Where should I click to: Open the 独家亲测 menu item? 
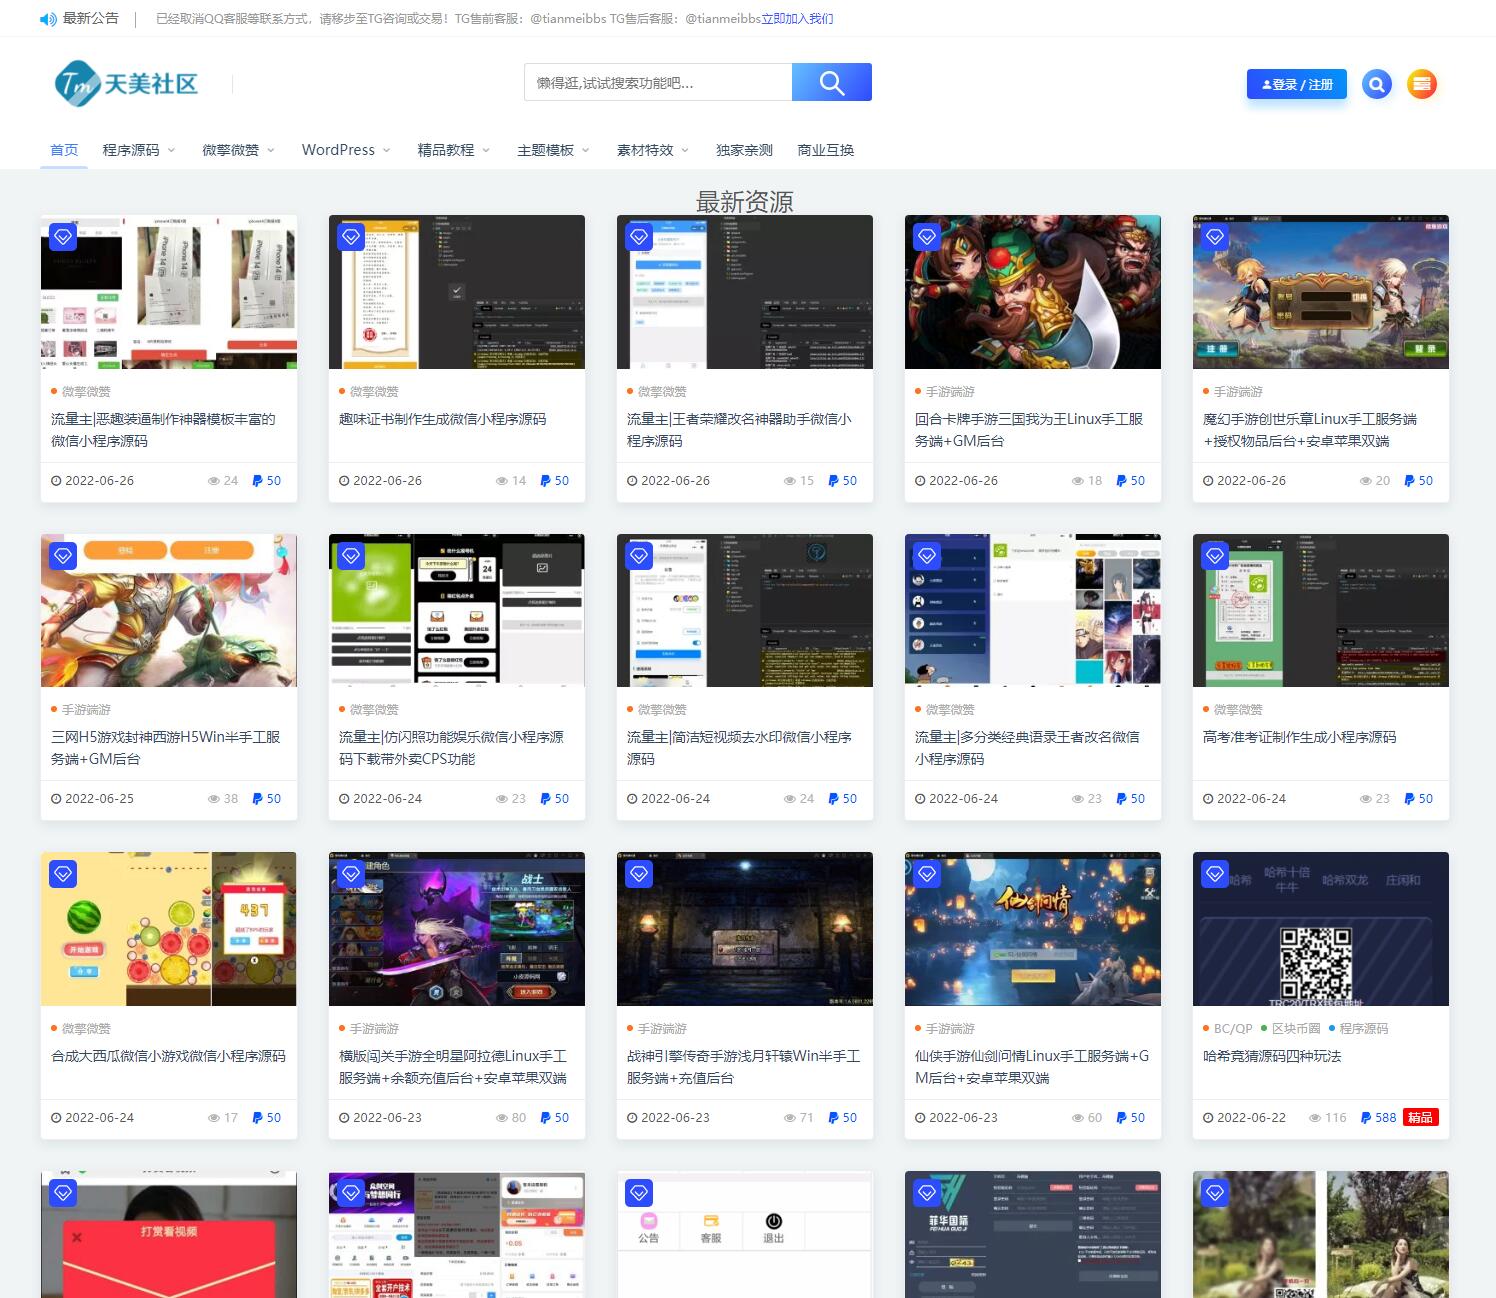[744, 150]
